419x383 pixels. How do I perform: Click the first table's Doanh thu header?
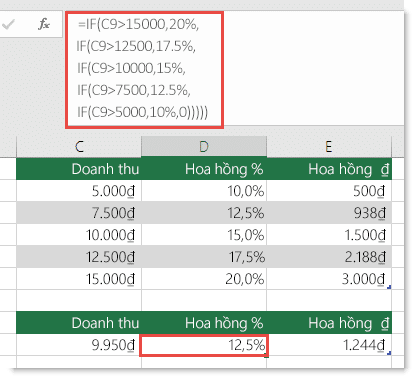point(79,169)
